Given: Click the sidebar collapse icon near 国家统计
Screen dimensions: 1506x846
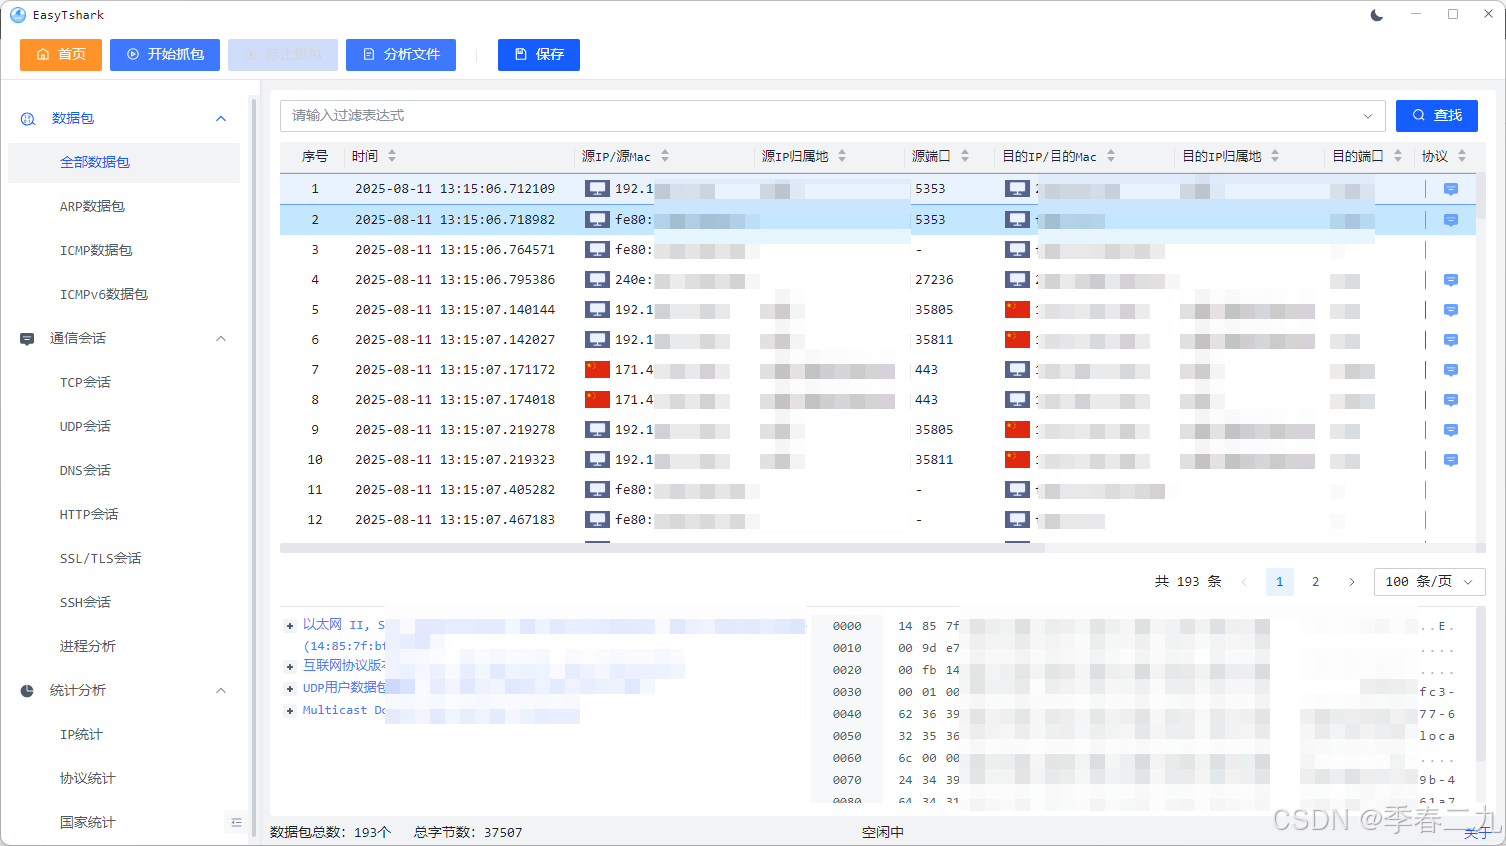Looking at the screenshot, I should pyautogui.click(x=236, y=822).
